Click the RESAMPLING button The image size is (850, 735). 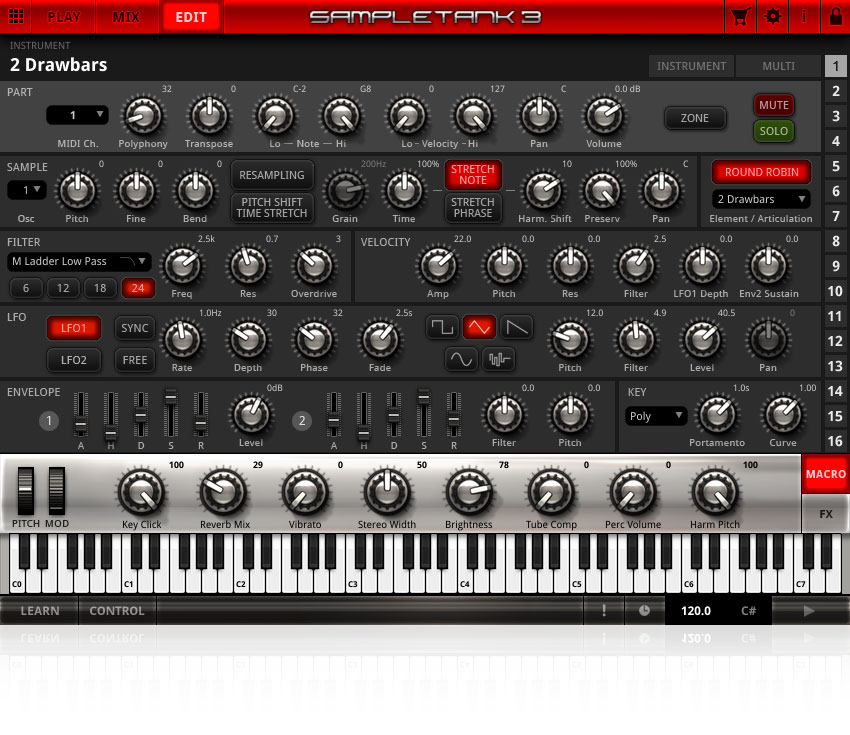tap(271, 175)
